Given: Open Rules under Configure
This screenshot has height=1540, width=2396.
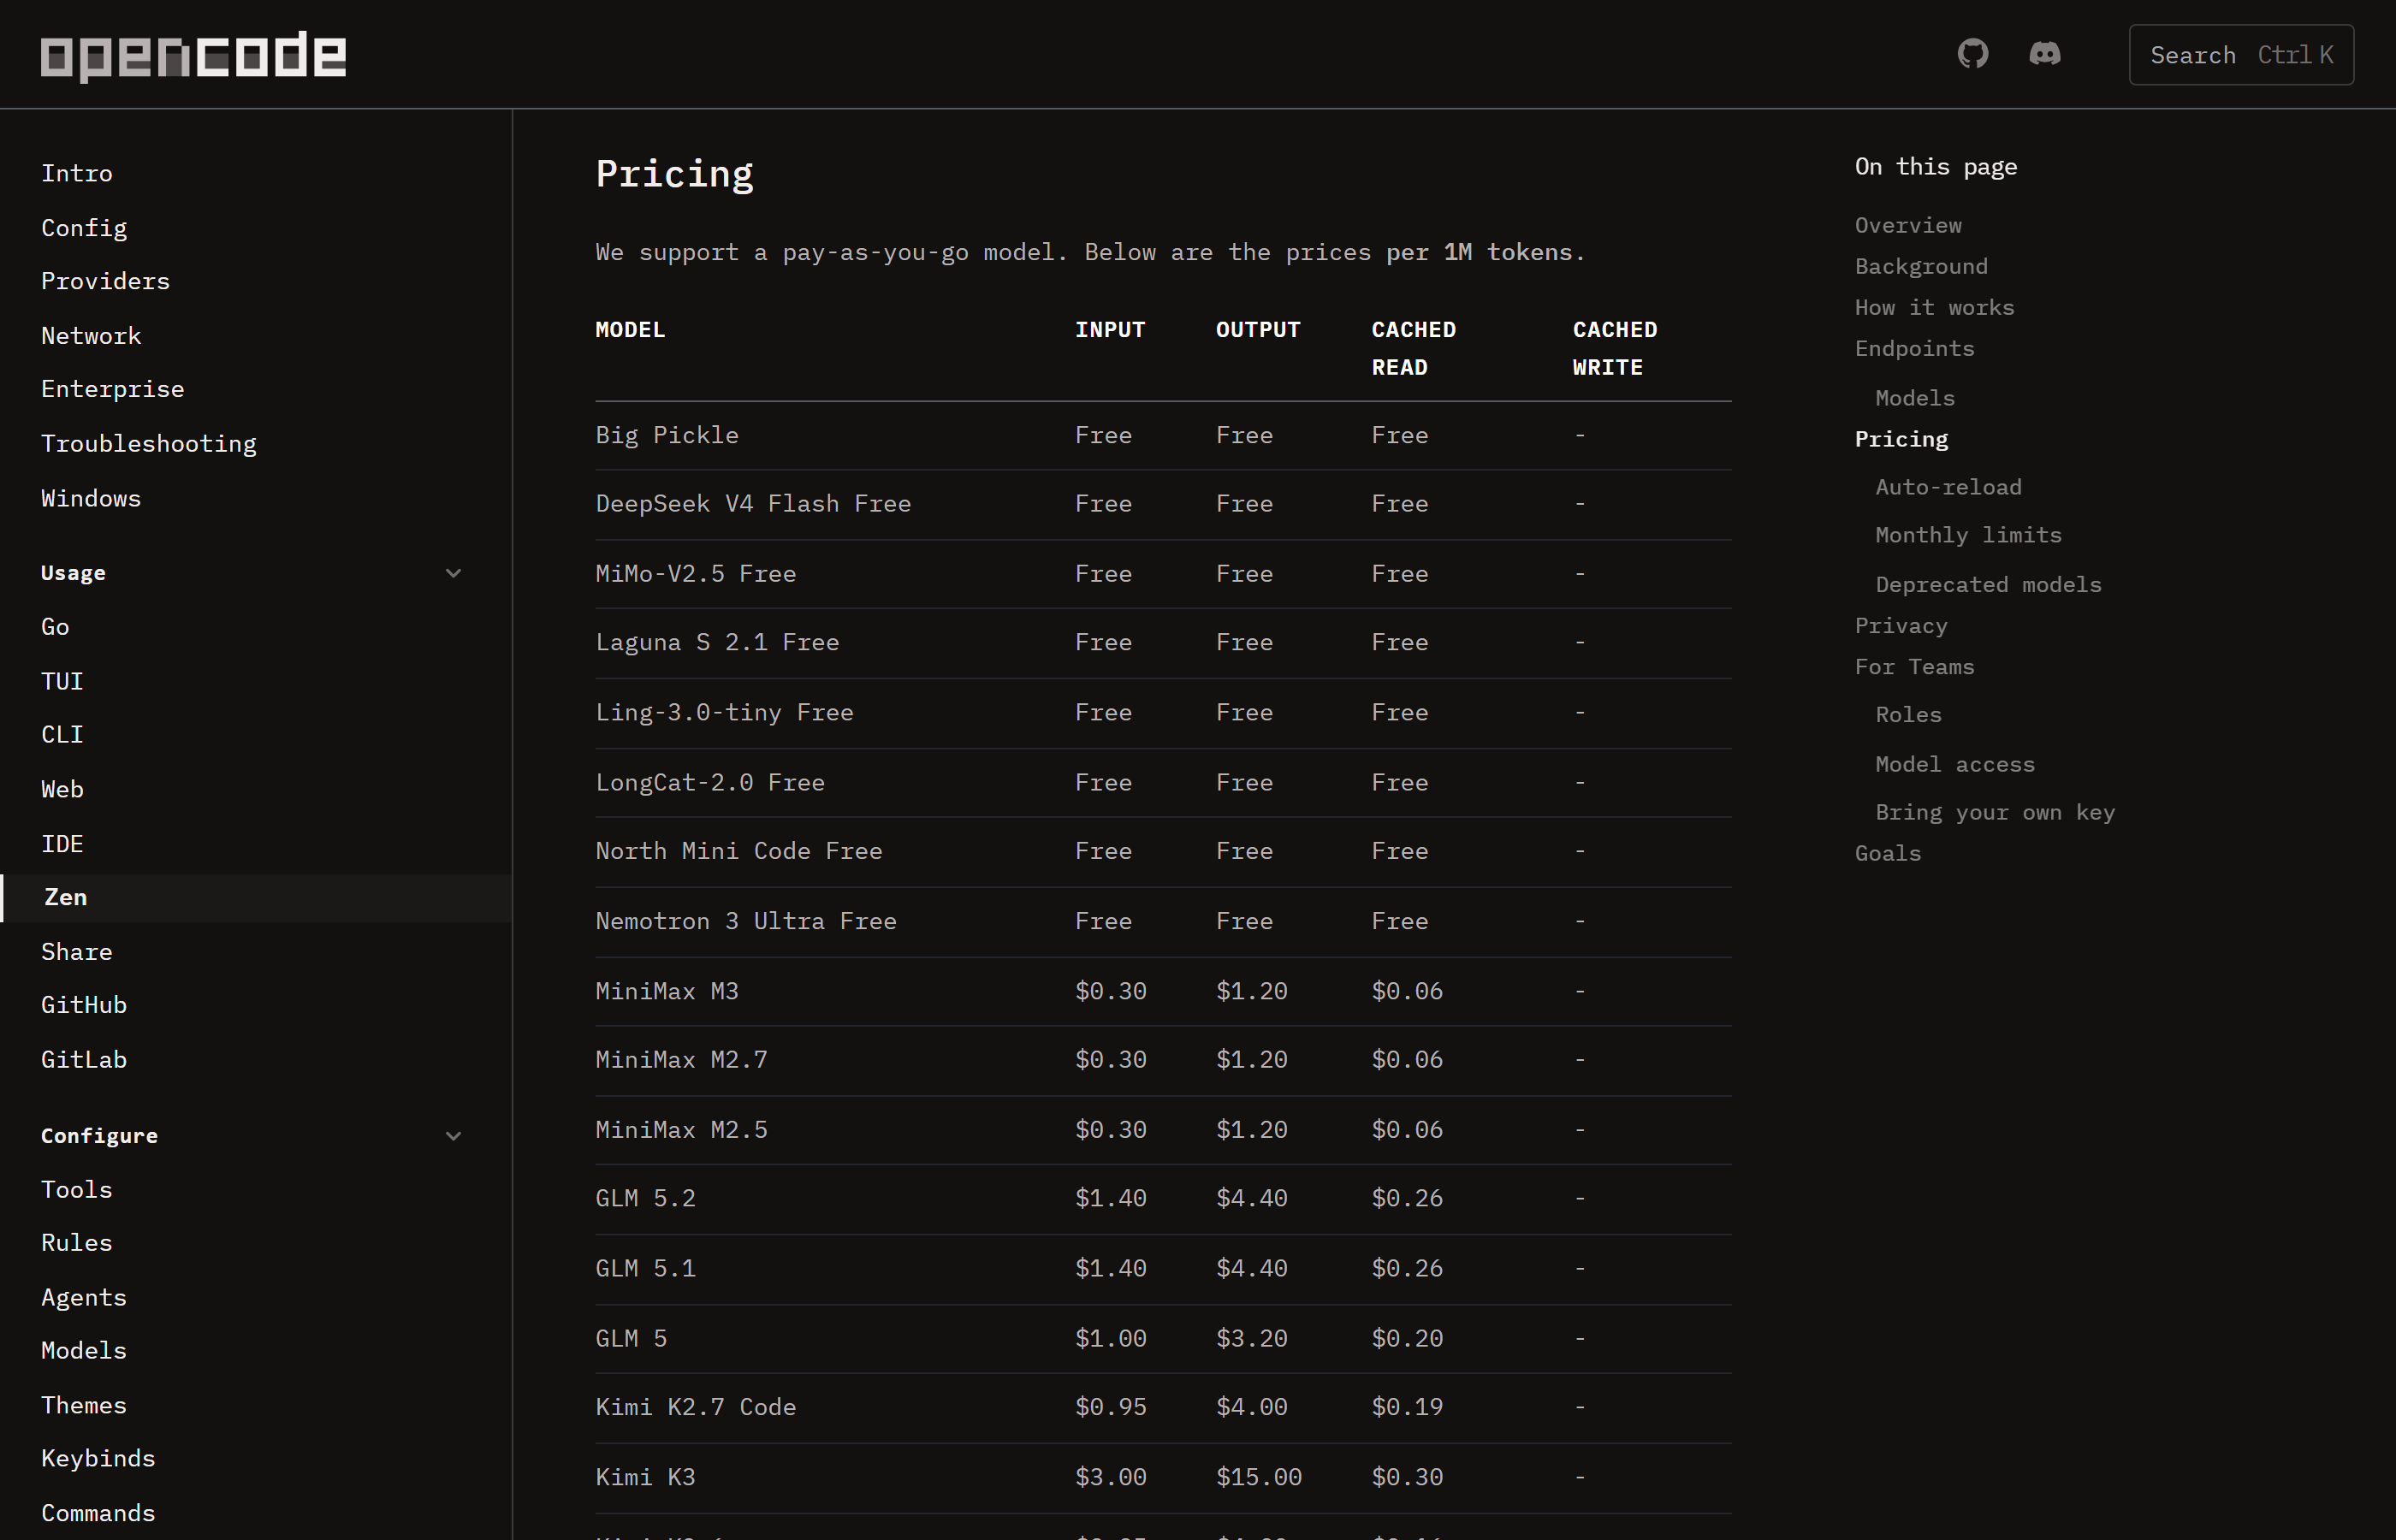Looking at the screenshot, I should pyautogui.click(x=77, y=1243).
